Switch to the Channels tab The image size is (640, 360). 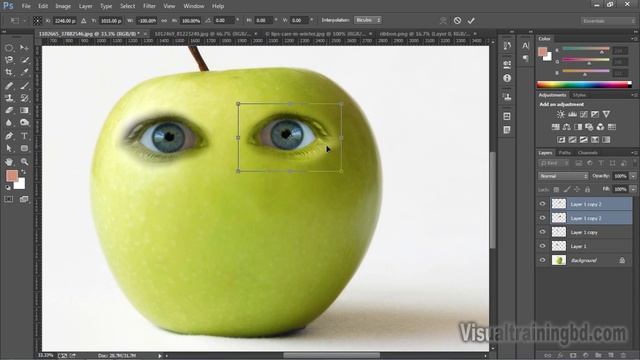[587, 153]
